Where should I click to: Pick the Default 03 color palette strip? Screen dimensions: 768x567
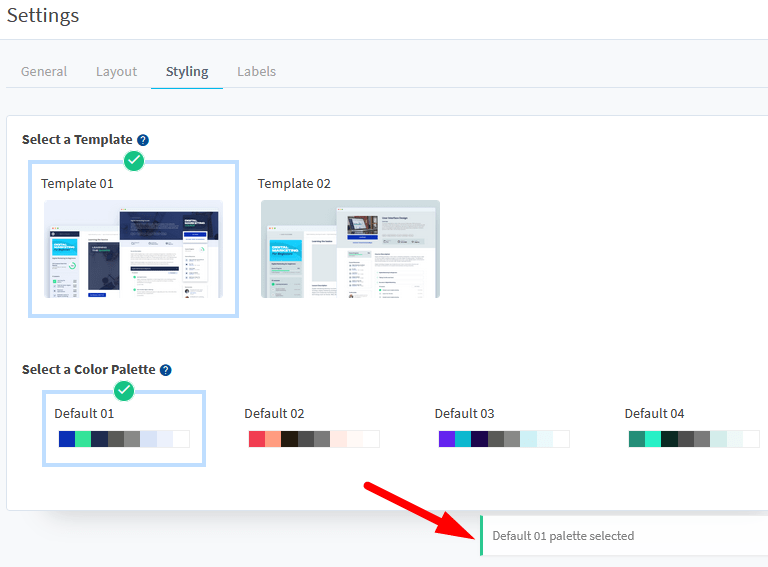click(504, 439)
